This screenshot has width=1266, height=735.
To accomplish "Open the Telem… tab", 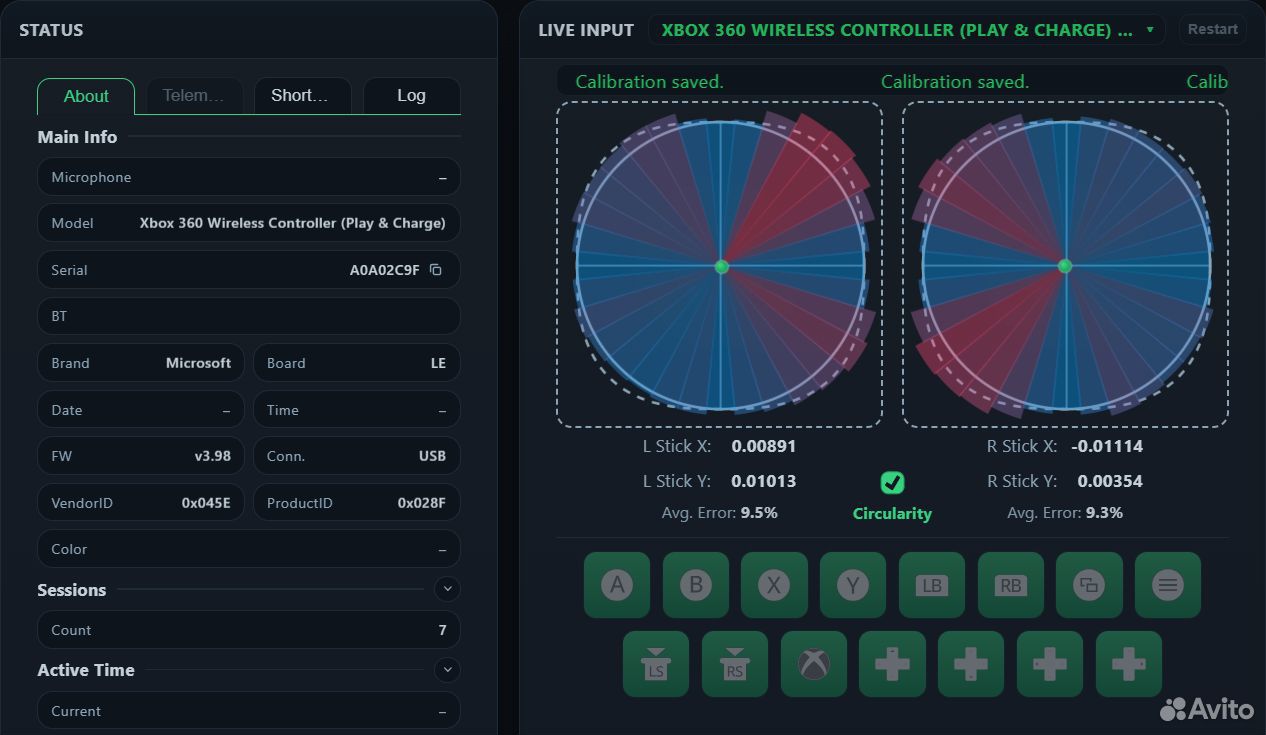I will pos(195,96).
